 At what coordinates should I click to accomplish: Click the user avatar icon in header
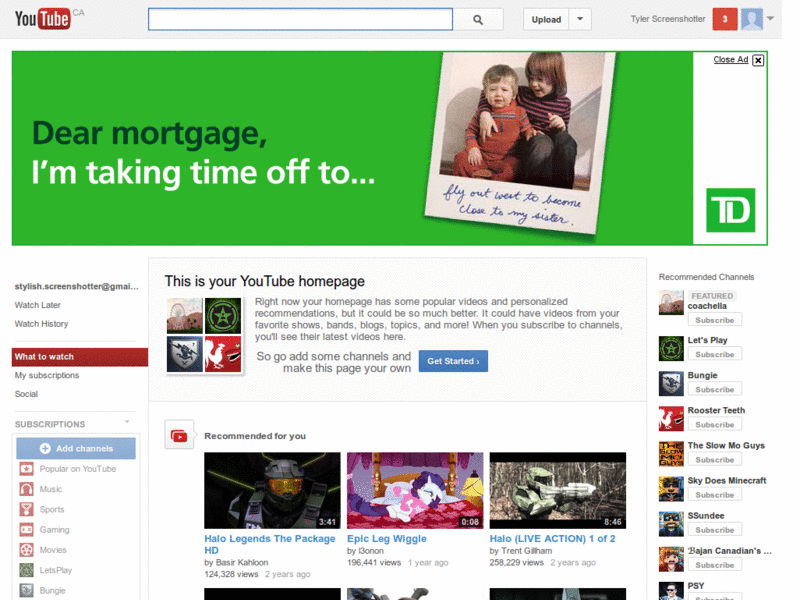[752, 19]
